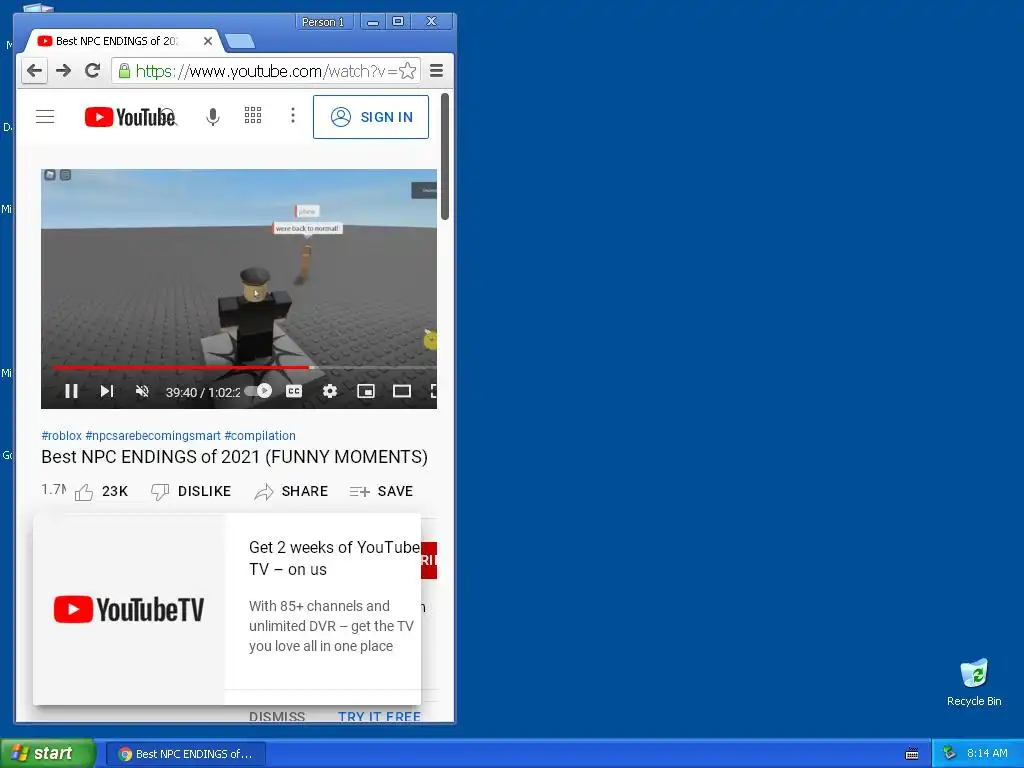
Task: Click the address bar URL
Action: tap(266, 71)
